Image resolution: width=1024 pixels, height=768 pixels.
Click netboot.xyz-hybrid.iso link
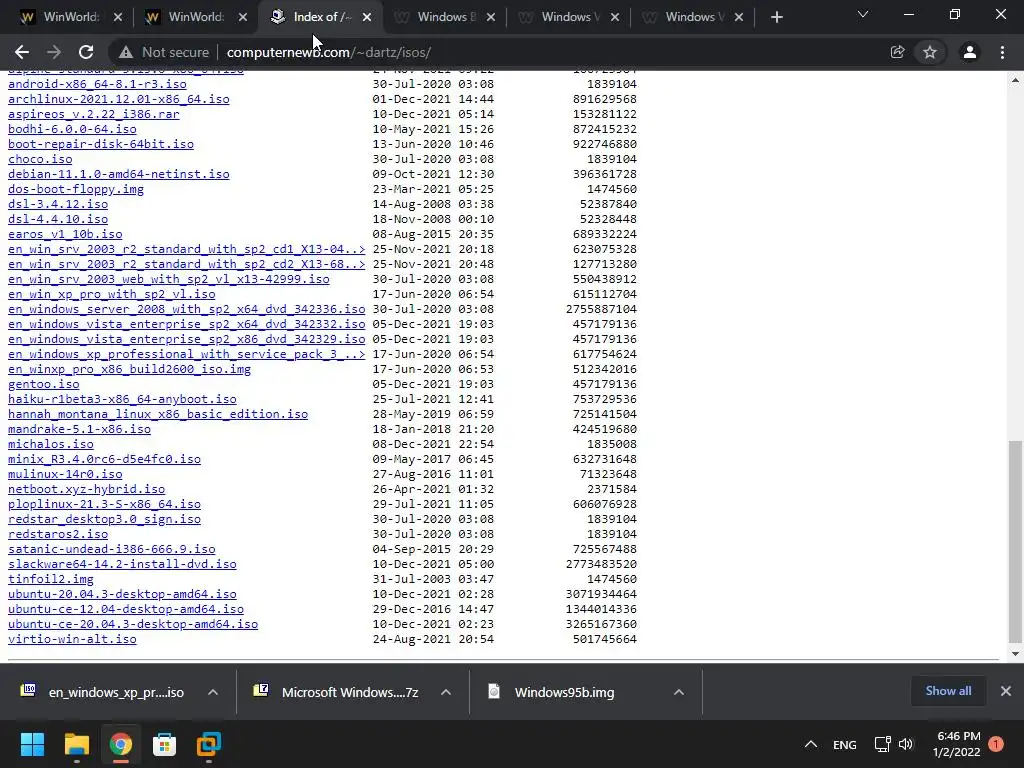click(x=87, y=489)
